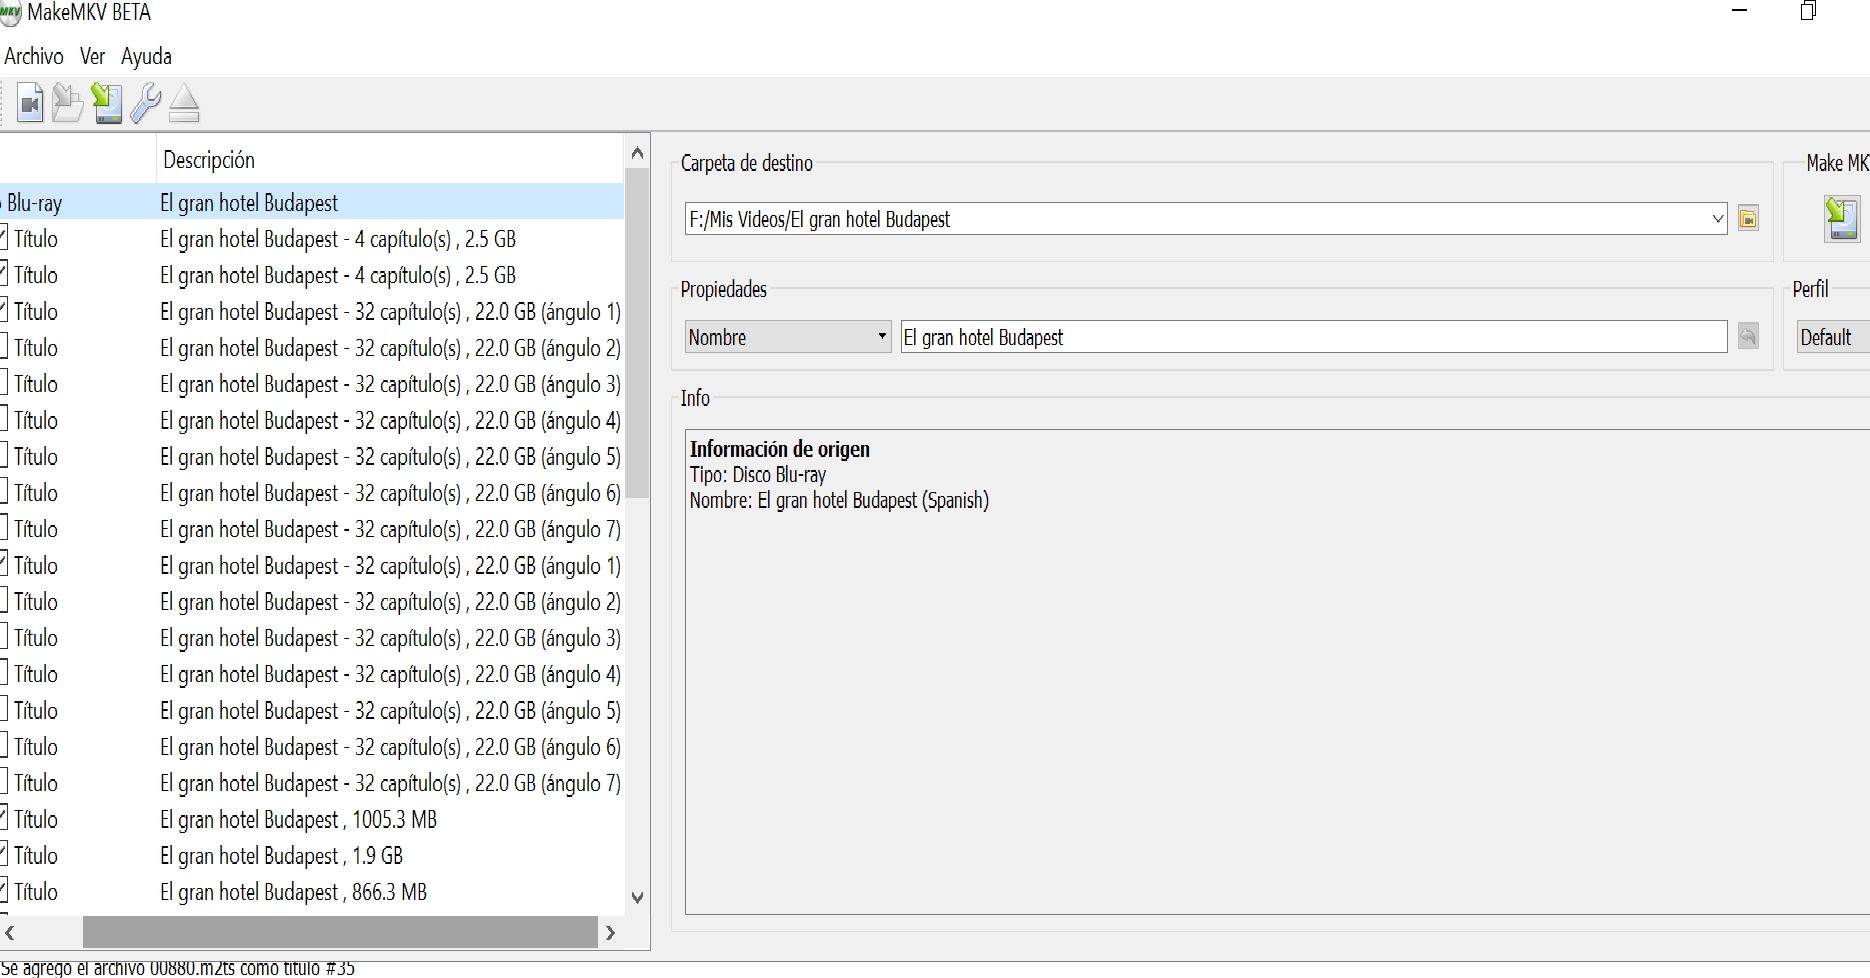Expand the destination folder path dropdown
The width and height of the screenshot is (1870, 978).
coord(1717,218)
